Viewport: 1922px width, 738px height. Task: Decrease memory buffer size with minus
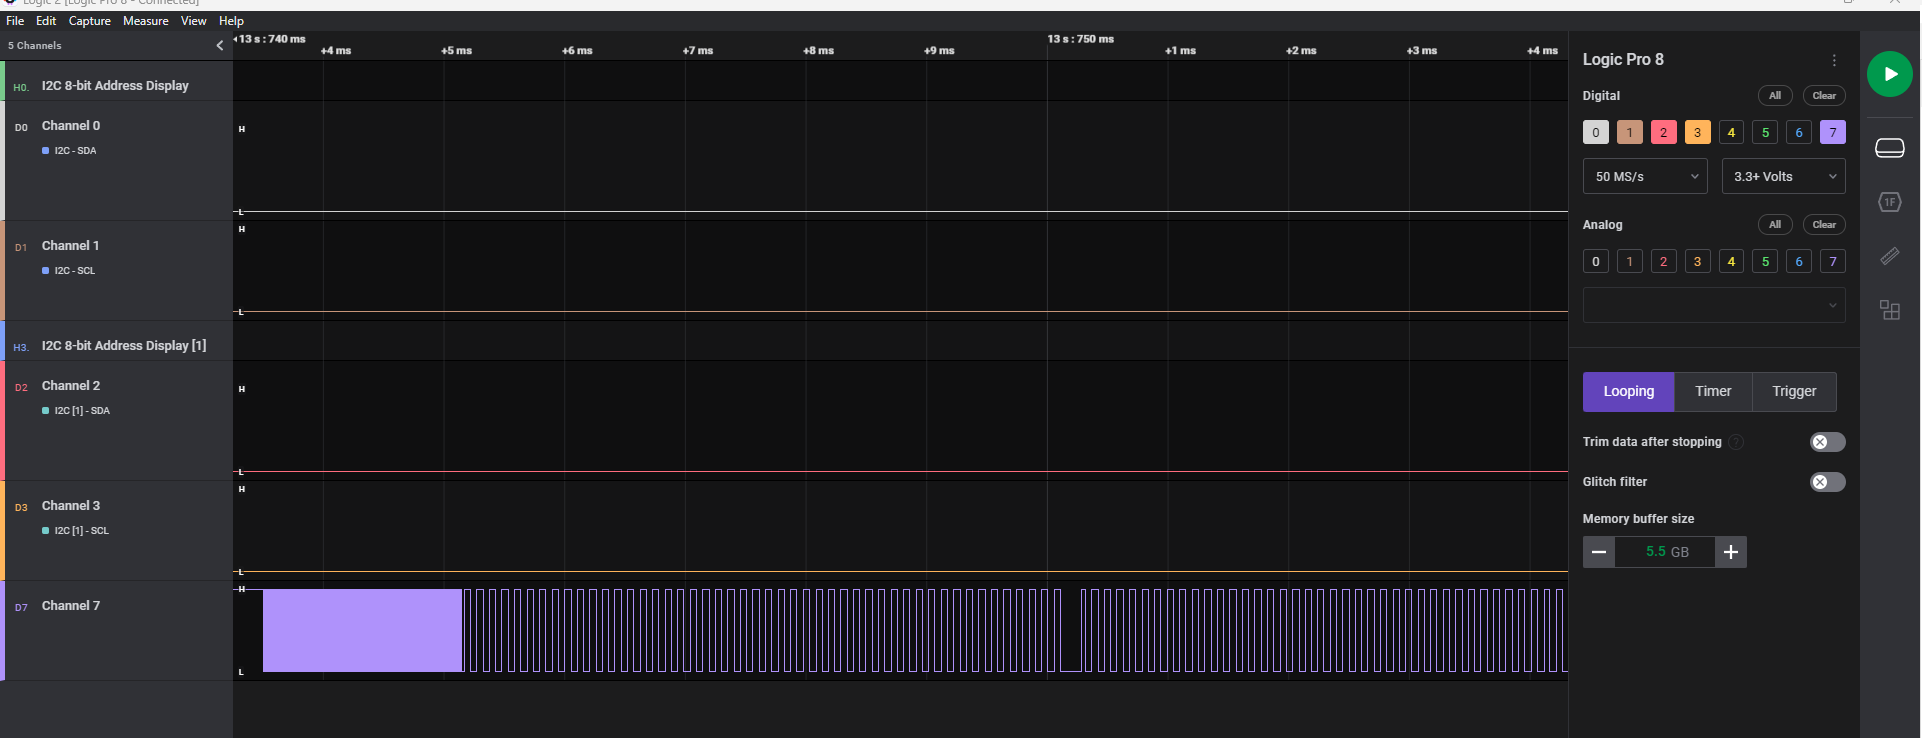pos(1598,552)
